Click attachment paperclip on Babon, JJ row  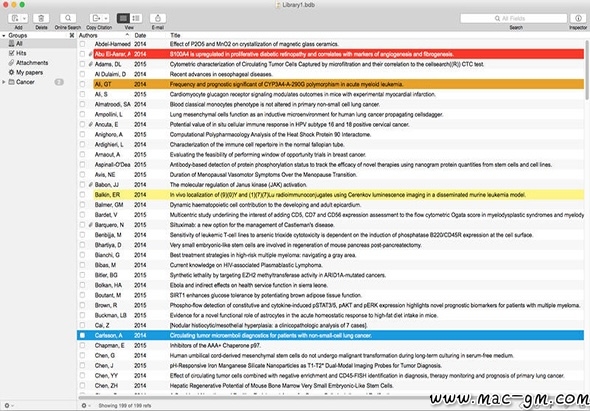point(90,185)
